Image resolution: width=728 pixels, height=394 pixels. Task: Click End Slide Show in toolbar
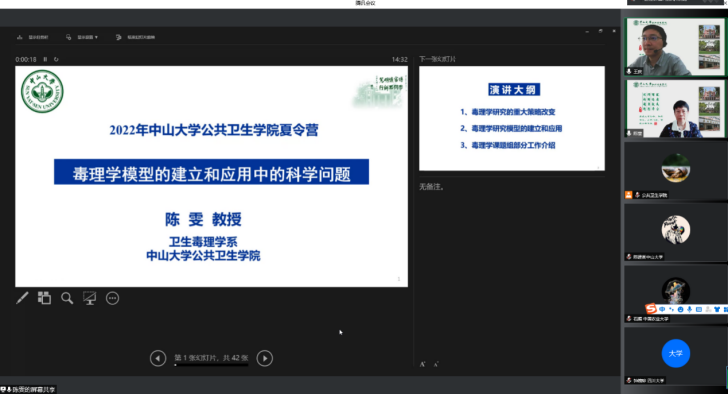(x=136, y=37)
